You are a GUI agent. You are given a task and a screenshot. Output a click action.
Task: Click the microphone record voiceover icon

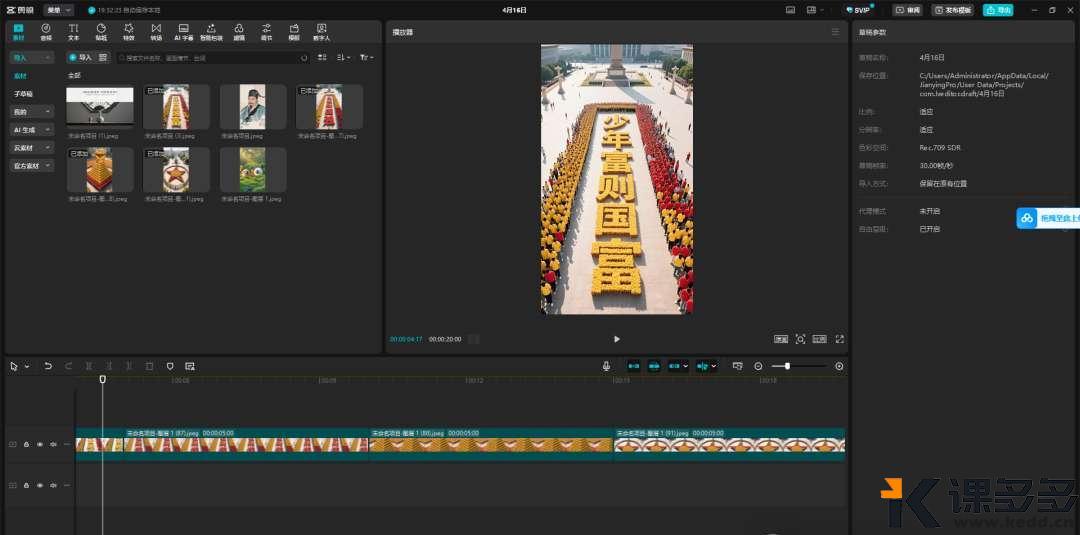point(606,366)
